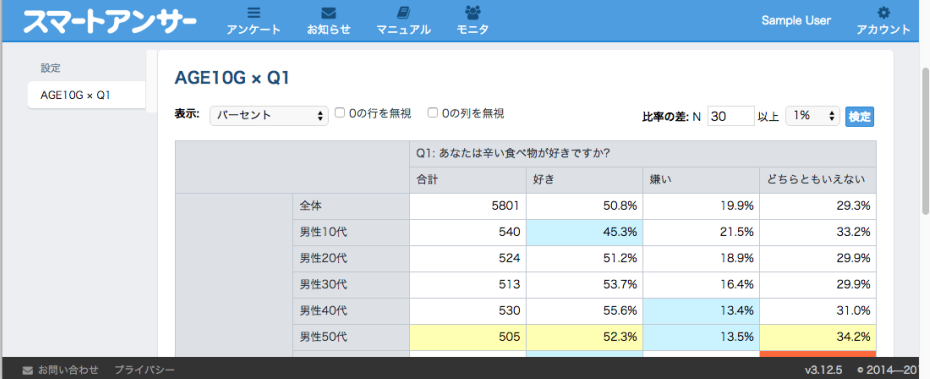Viewport: 930px width, 379px height.
Task: Click the cell showing 18.9%
Action: [702, 258]
